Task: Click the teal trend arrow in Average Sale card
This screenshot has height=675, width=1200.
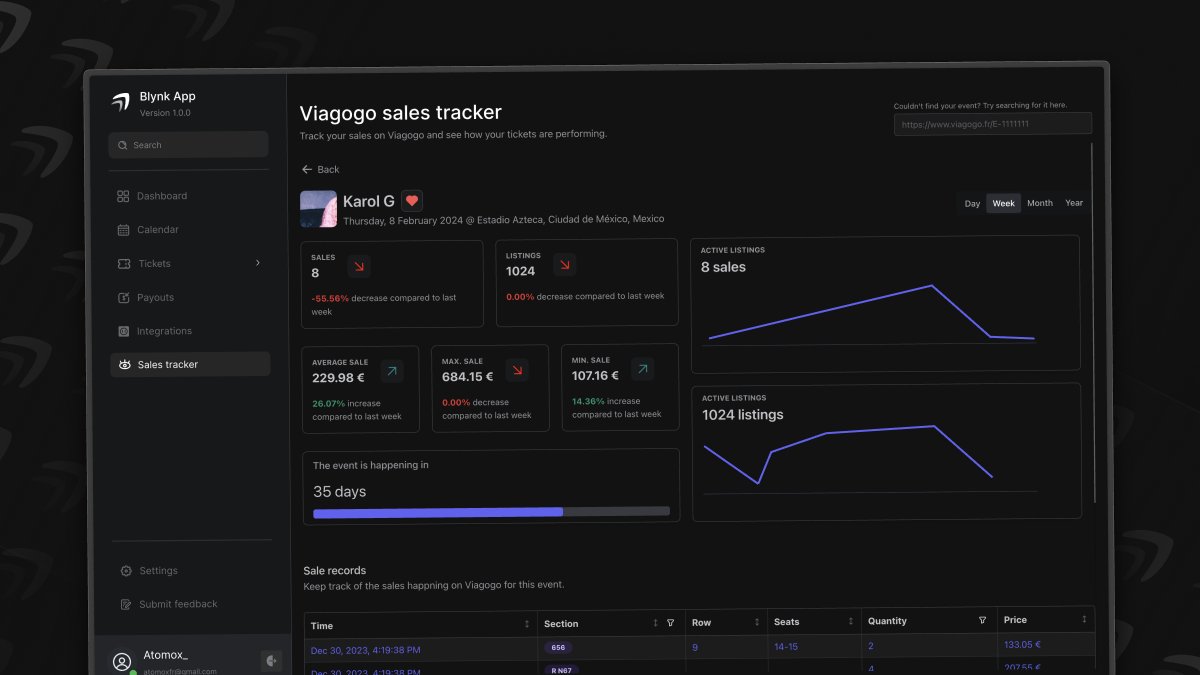Action: [x=391, y=371]
